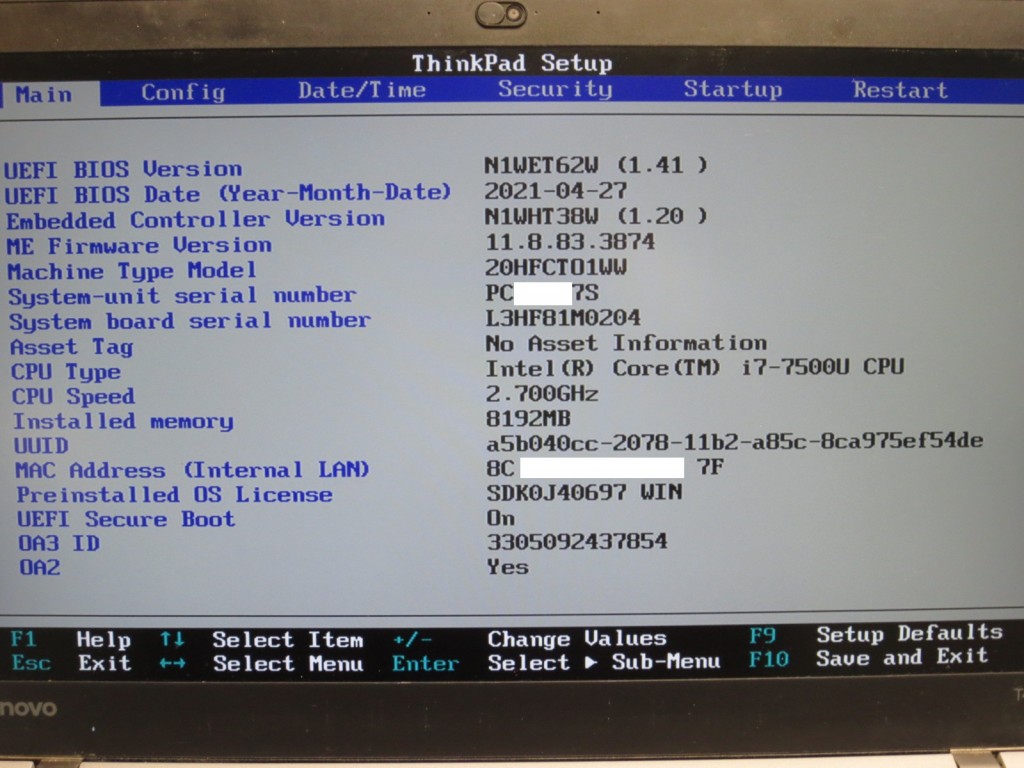Select the Installed memory label
Screen dimensions: 1024x768
point(123,422)
